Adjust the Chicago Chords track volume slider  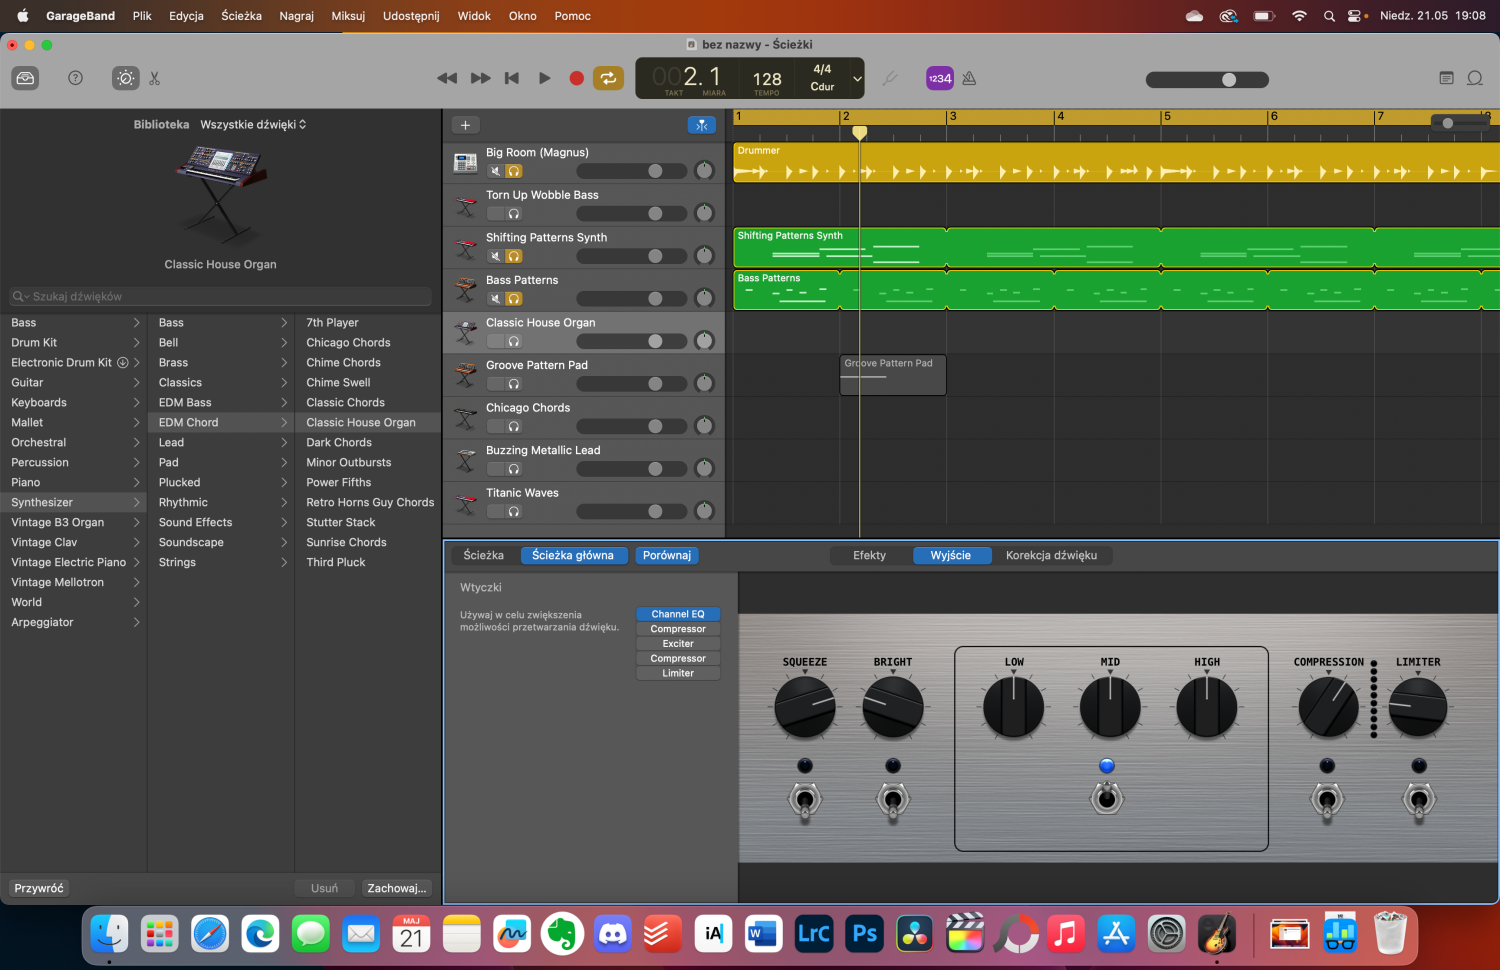(x=655, y=427)
